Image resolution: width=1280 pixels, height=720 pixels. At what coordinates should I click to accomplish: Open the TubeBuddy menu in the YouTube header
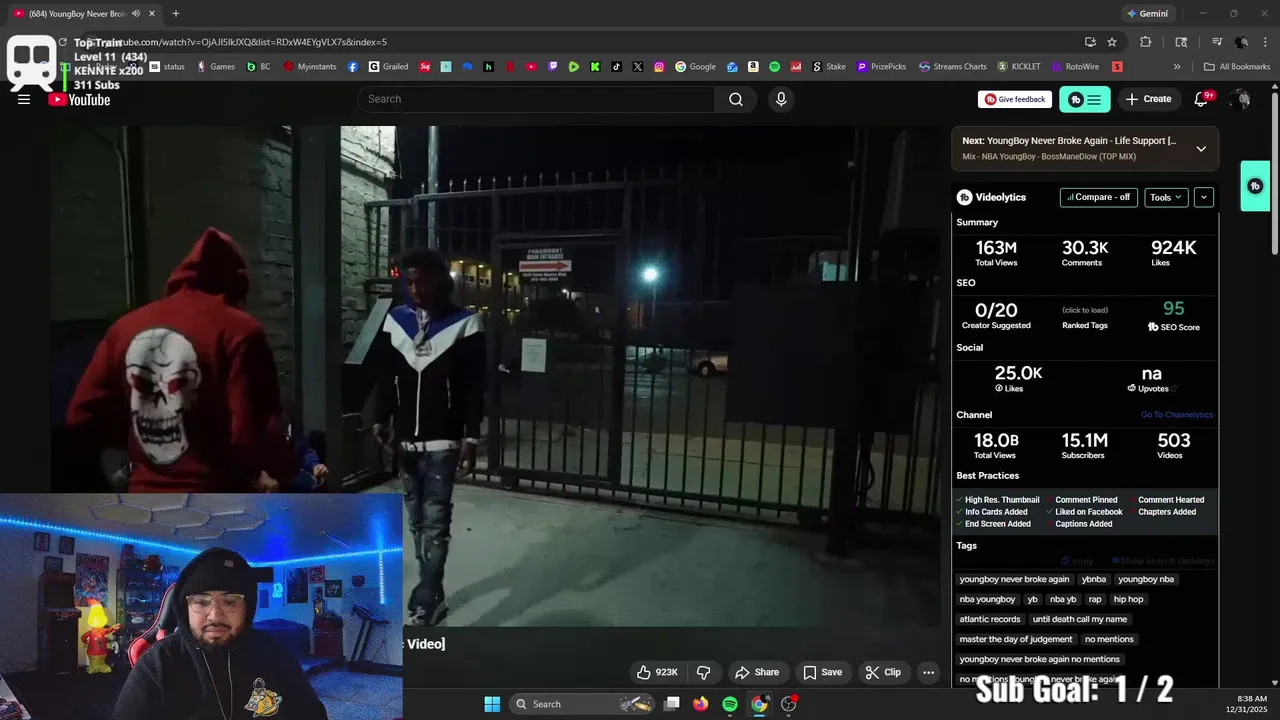1085,99
